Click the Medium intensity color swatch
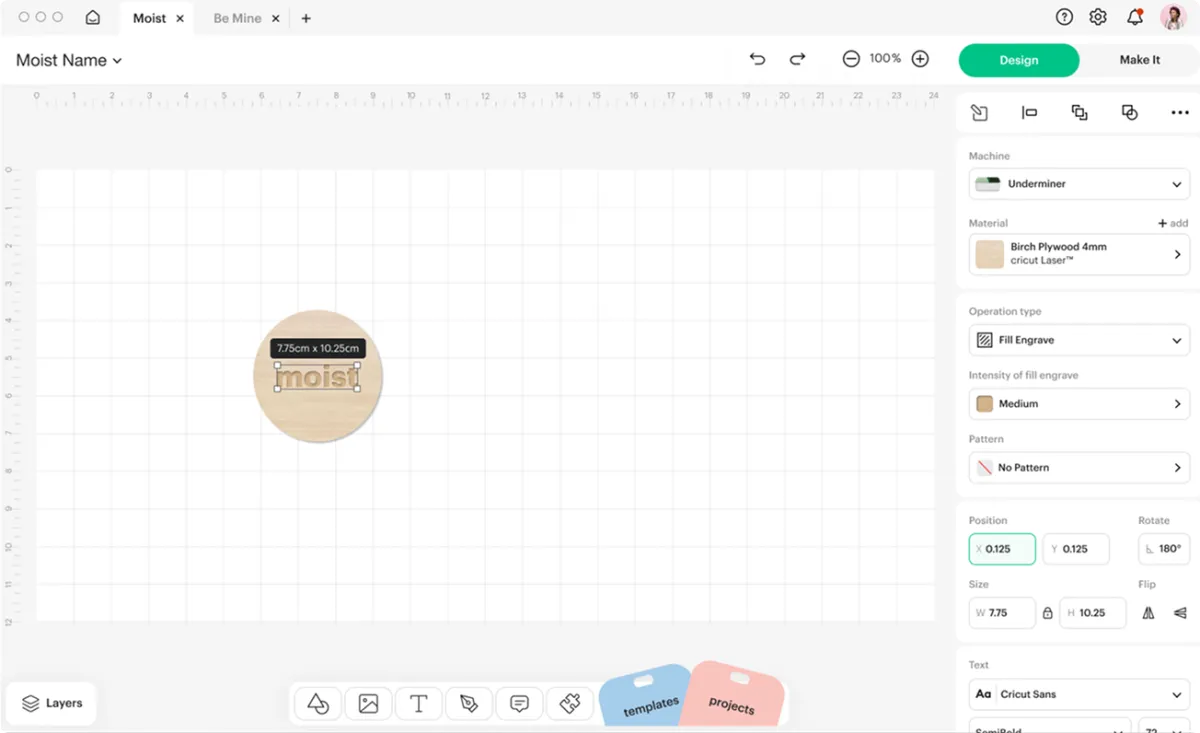 (985, 404)
